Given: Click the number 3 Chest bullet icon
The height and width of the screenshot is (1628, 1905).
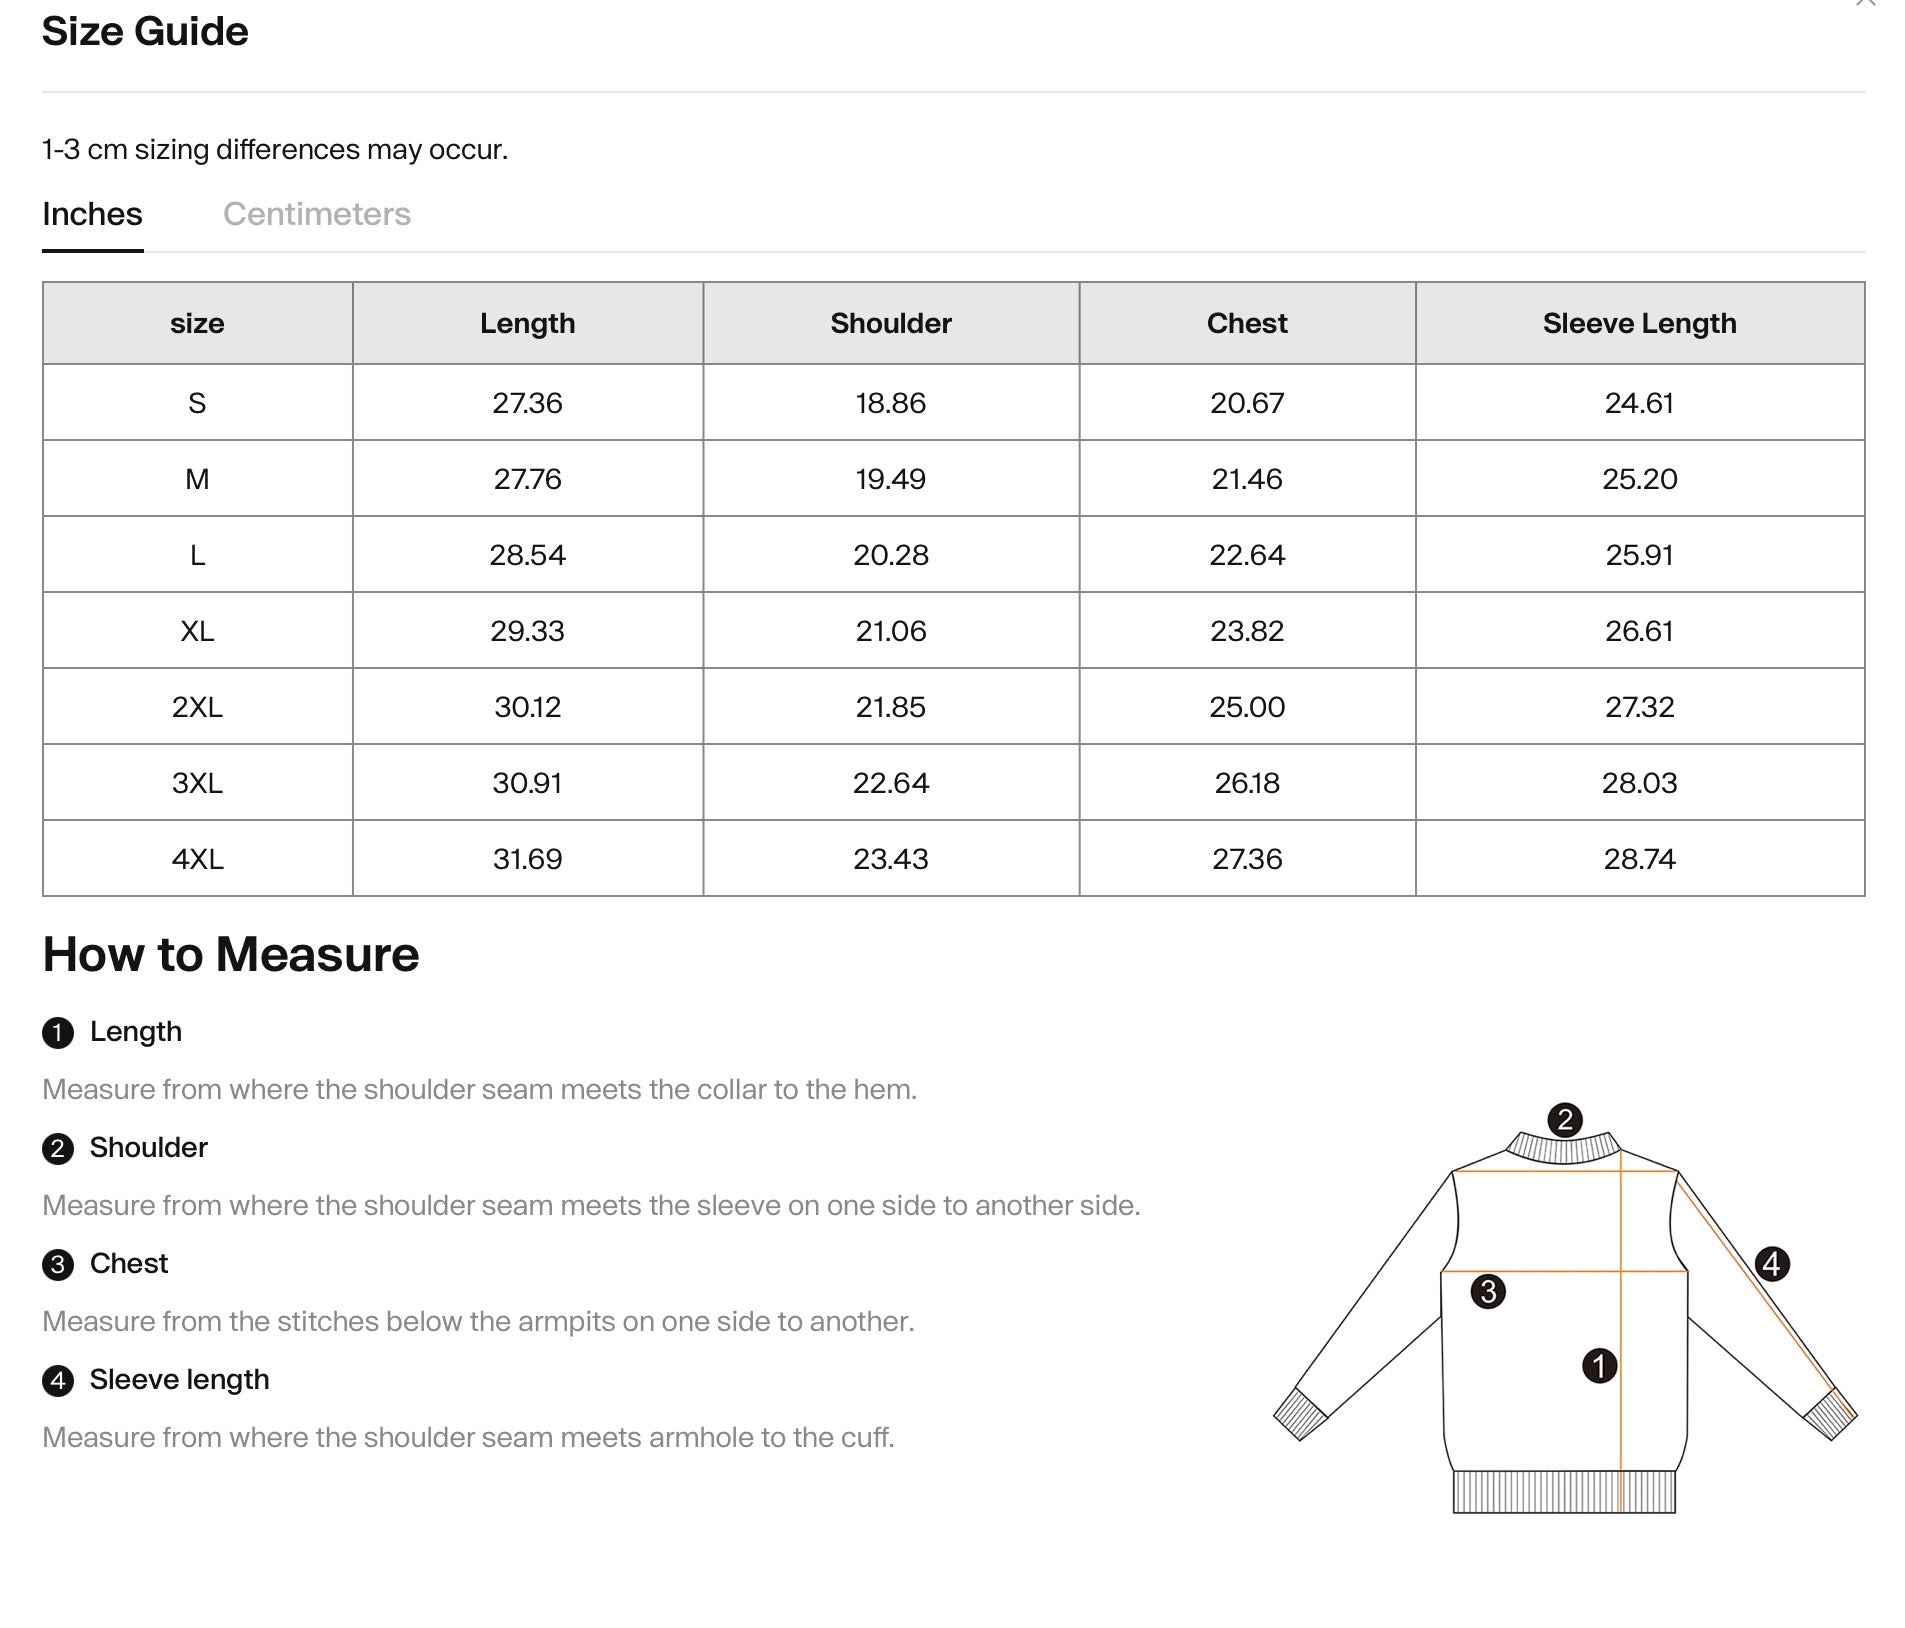Looking at the screenshot, I should (58, 1265).
